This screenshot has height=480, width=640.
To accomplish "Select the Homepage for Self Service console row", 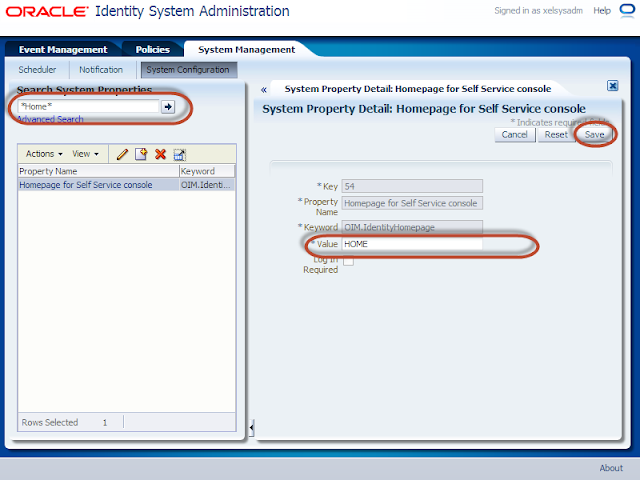I will (x=127, y=185).
